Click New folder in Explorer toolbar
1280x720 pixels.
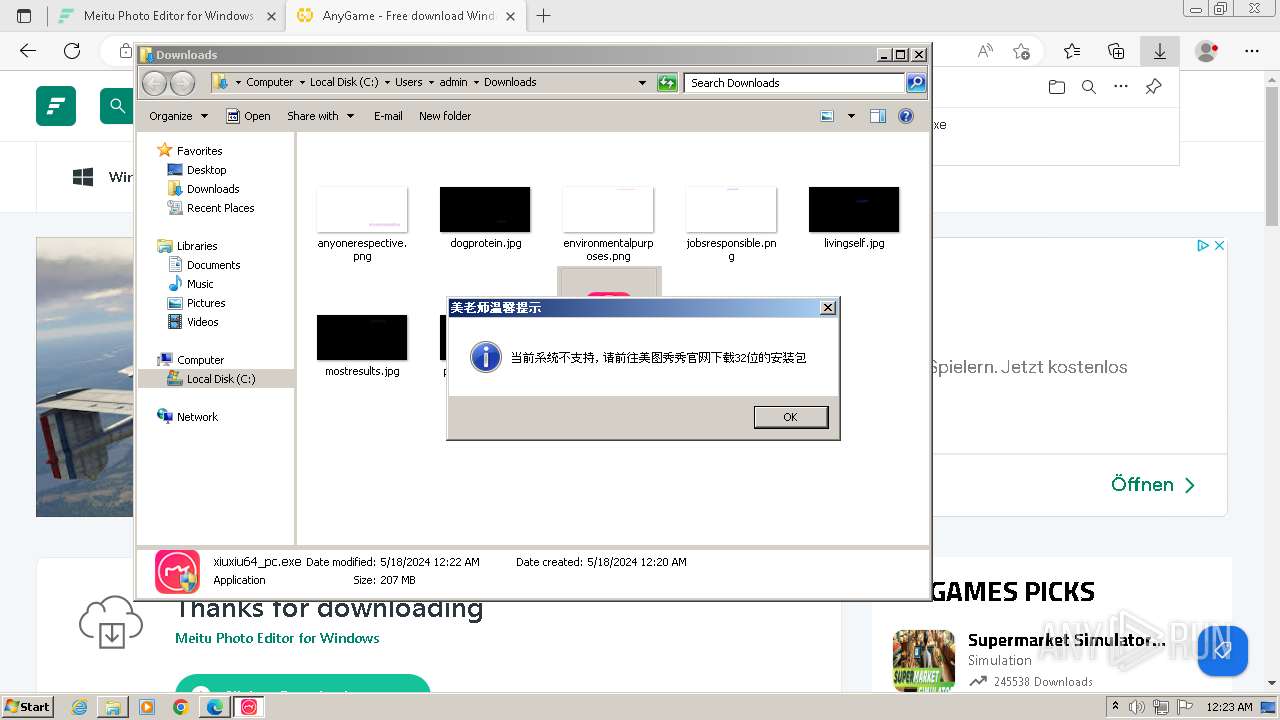point(445,116)
